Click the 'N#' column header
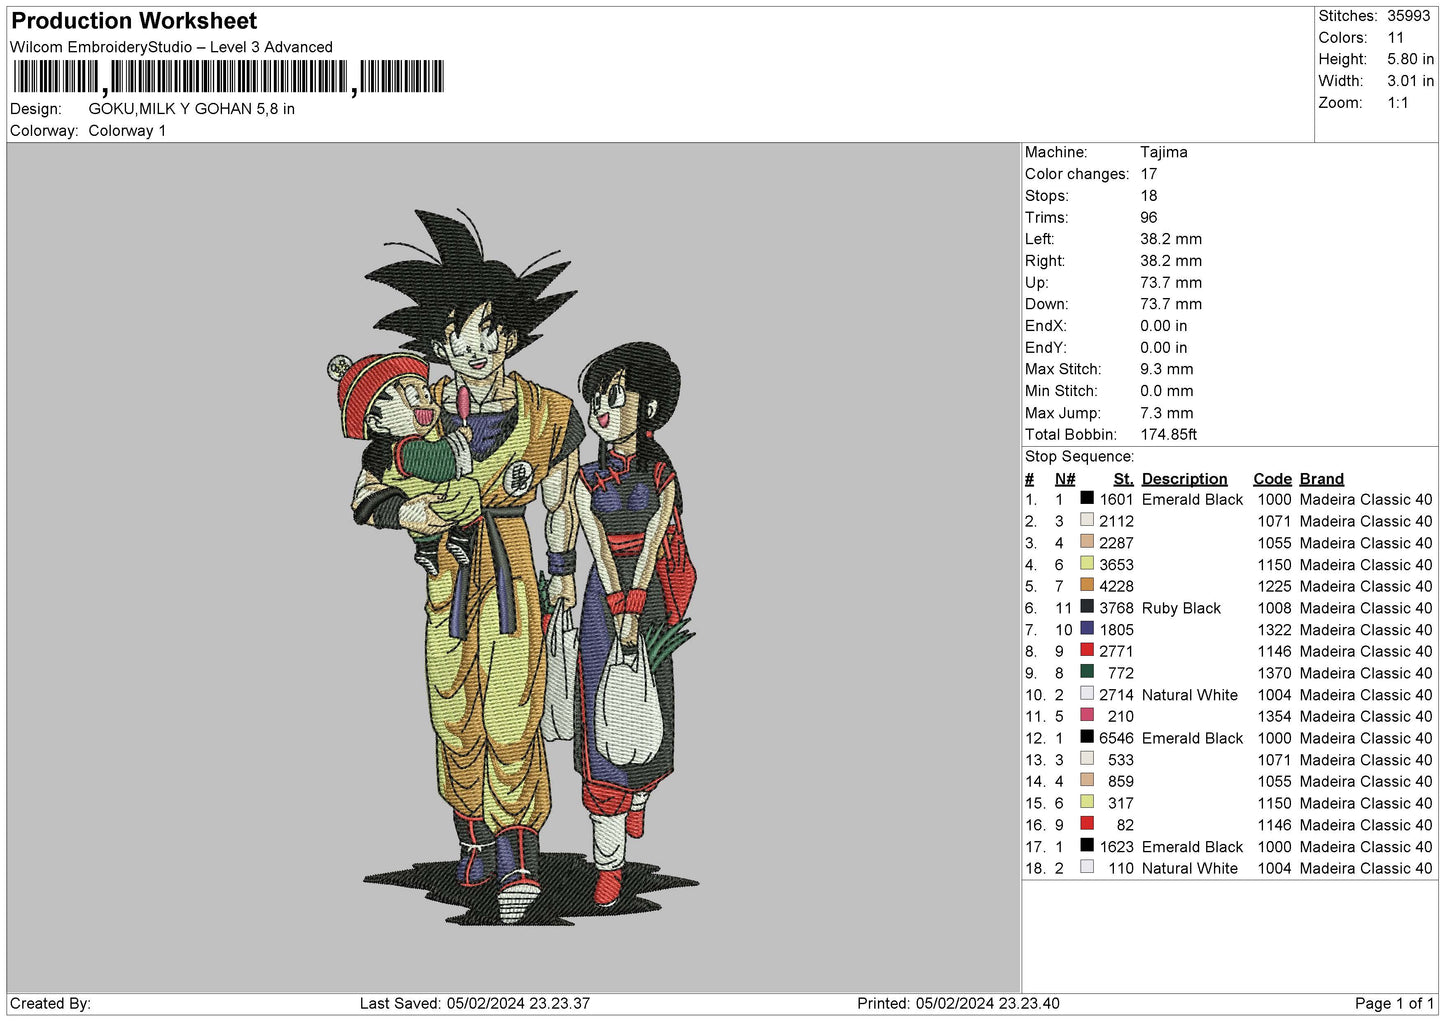The height and width of the screenshot is (1021, 1445). click(x=1065, y=479)
